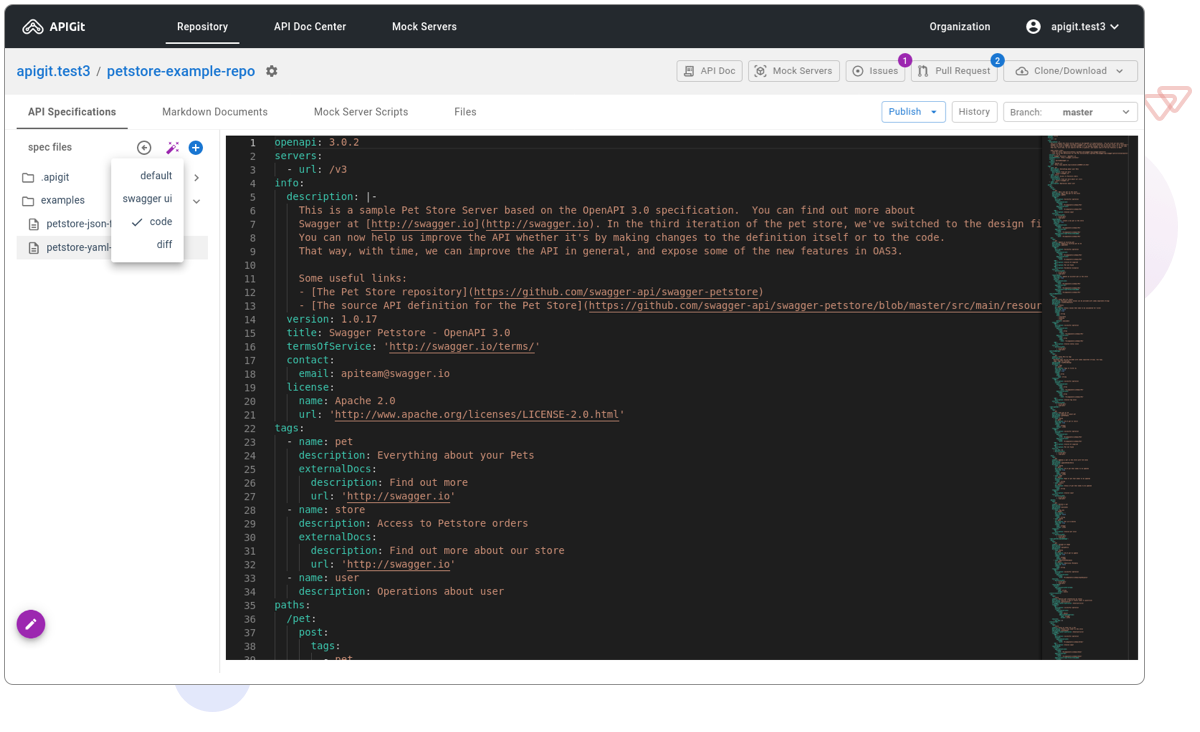Switch to Markdown Documents tab
Screen dimensions: 1200x732
point(215,112)
